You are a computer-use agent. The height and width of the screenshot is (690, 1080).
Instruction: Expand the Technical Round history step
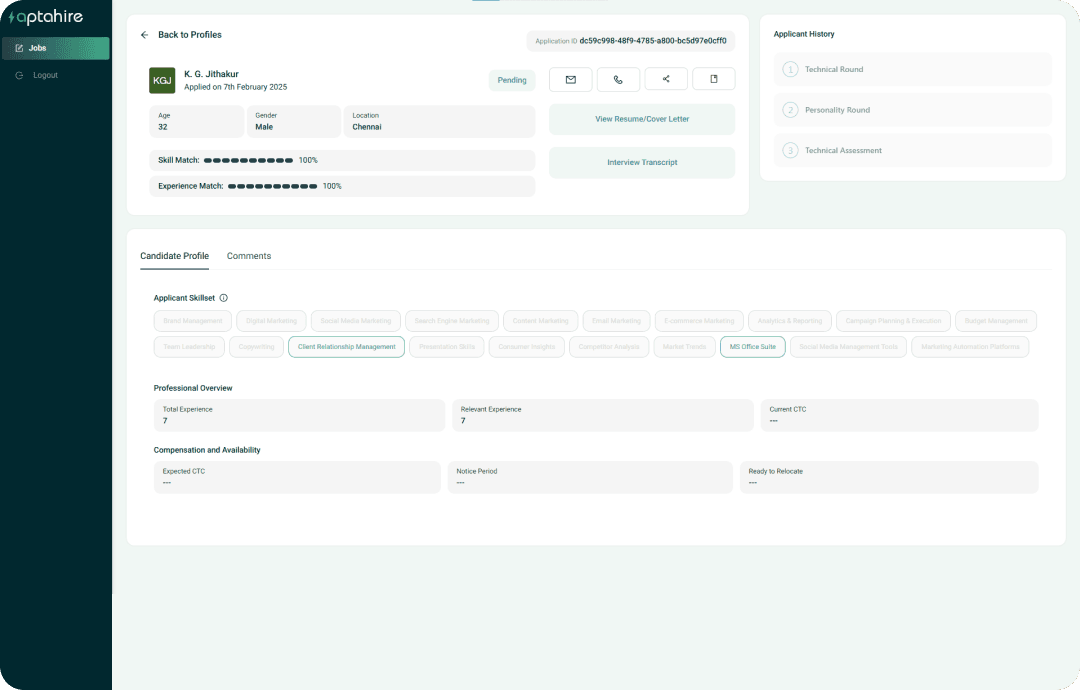pyautogui.click(x=912, y=70)
